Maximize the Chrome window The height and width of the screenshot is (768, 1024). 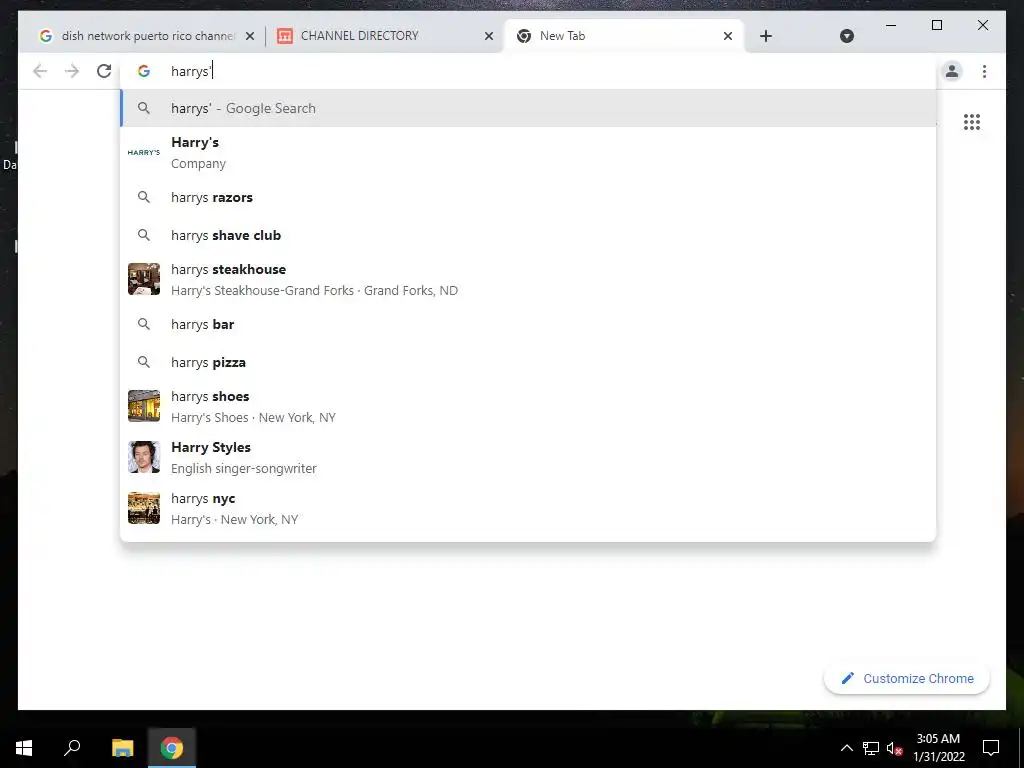[x=936, y=25]
